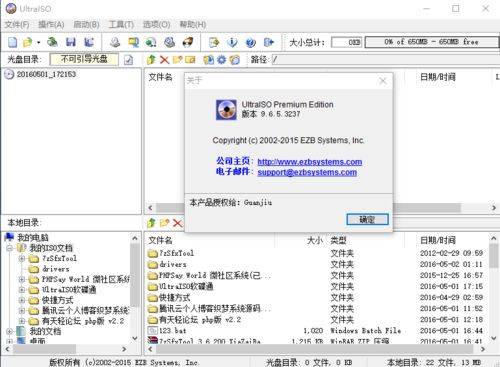
Task: Click the folder star icon in local toolbar
Action: pyautogui.click(x=164, y=223)
